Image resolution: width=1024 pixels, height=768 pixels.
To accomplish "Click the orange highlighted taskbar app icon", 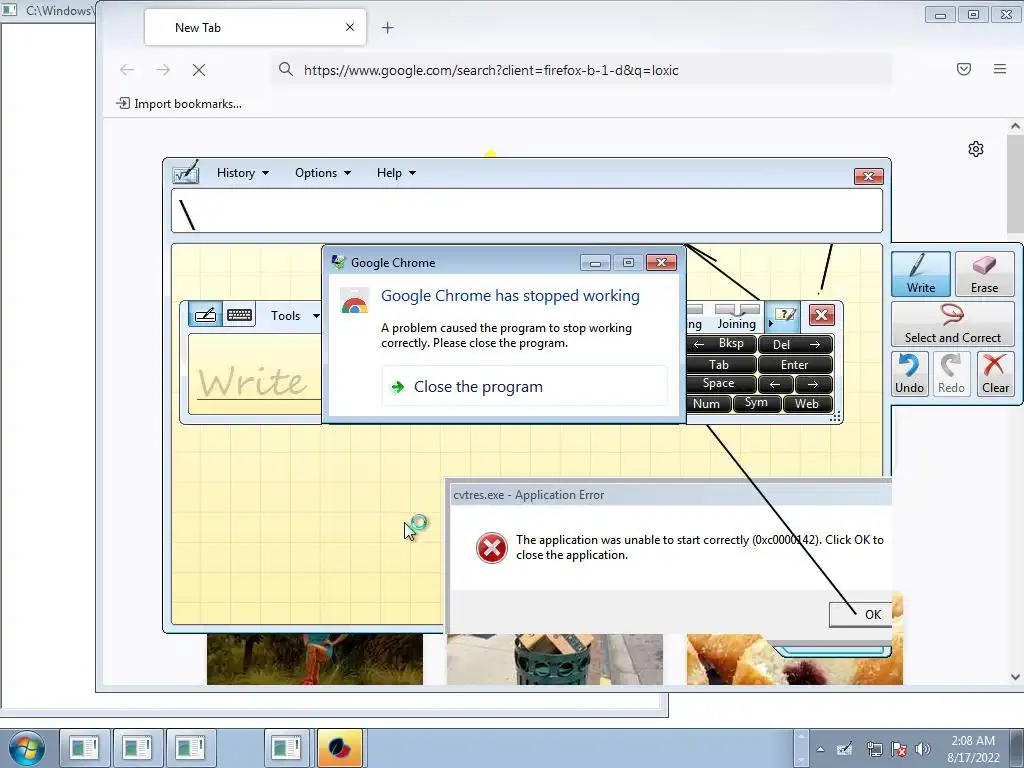I will [340, 748].
